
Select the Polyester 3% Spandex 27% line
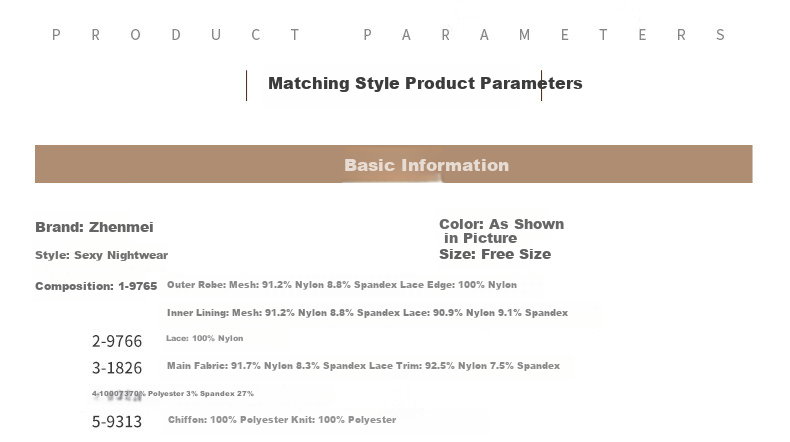pyautogui.click(x=173, y=394)
